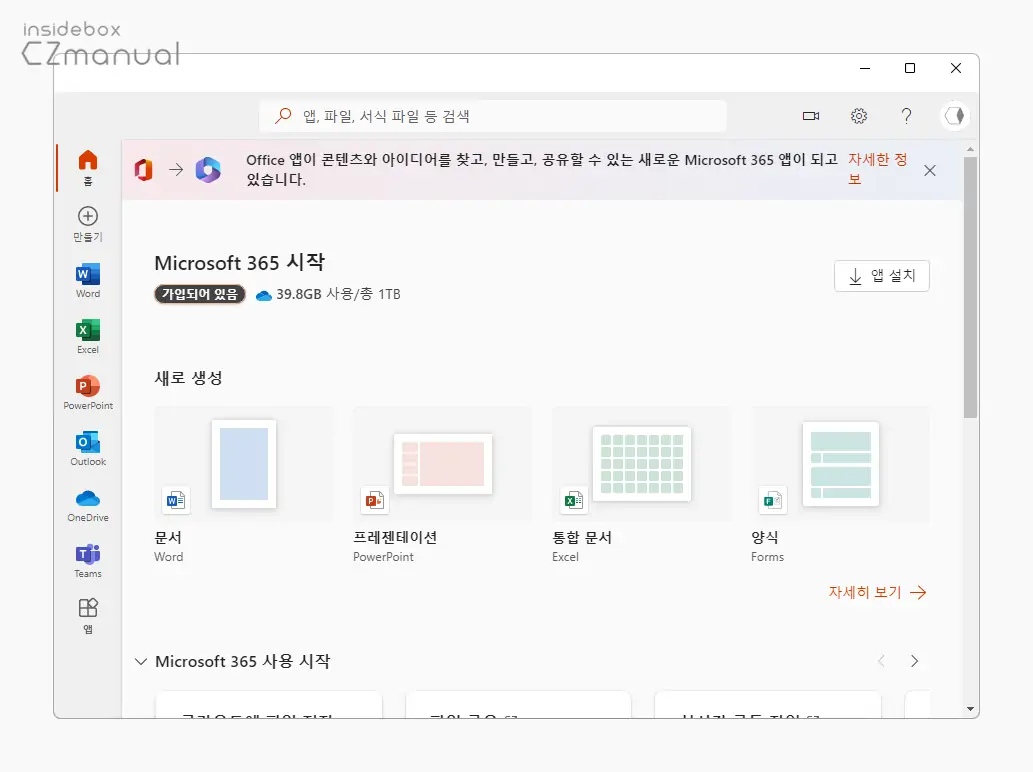The width and height of the screenshot is (1033, 772).
Task: Open OneDrive from the sidebar
Action: click(x=88, y=505)
